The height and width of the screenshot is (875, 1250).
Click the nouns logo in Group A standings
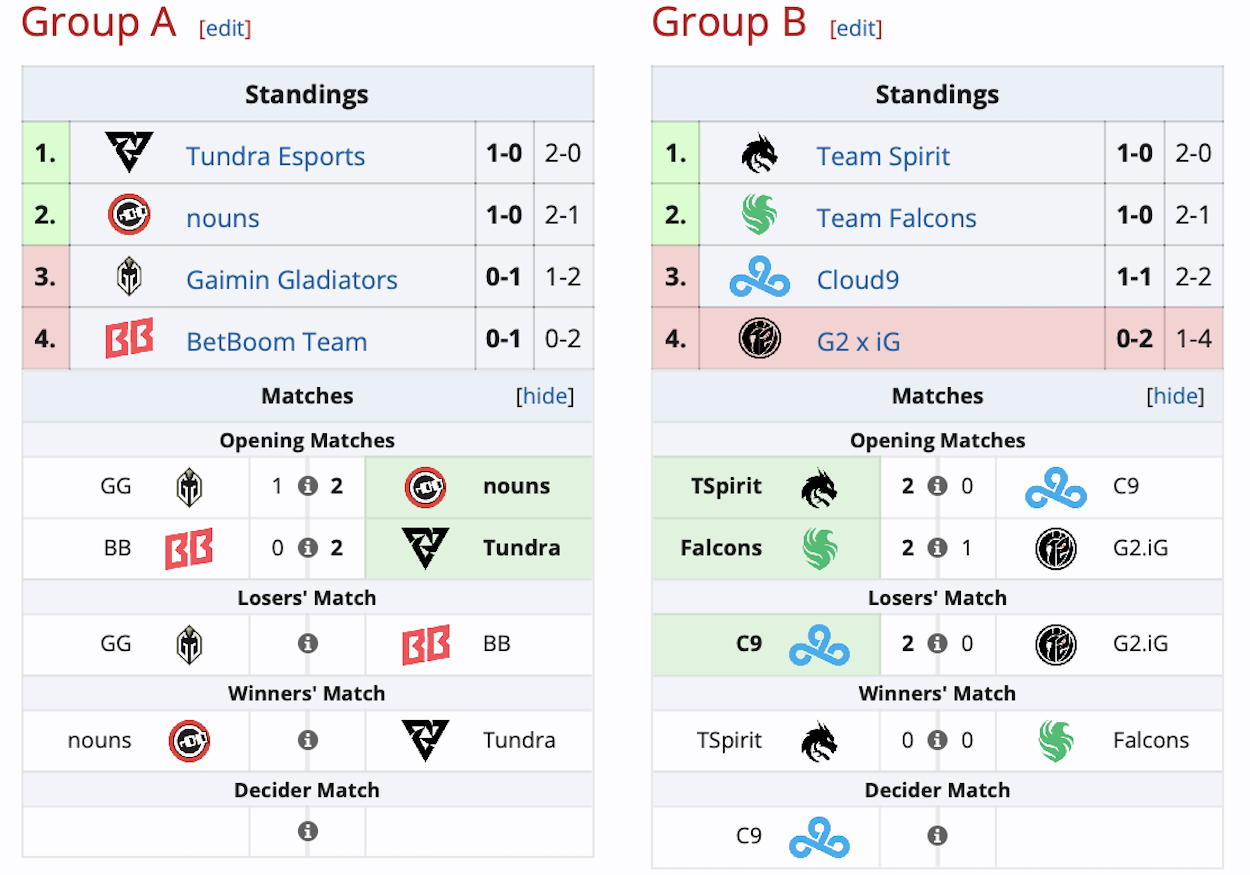(129, 215)
